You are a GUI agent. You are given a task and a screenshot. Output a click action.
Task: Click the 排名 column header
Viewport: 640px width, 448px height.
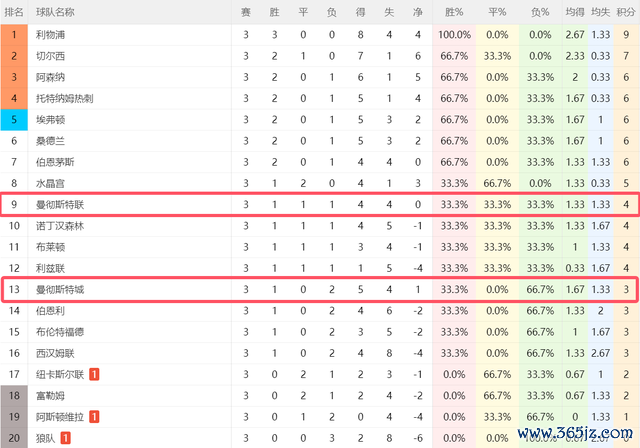[14, 12]
